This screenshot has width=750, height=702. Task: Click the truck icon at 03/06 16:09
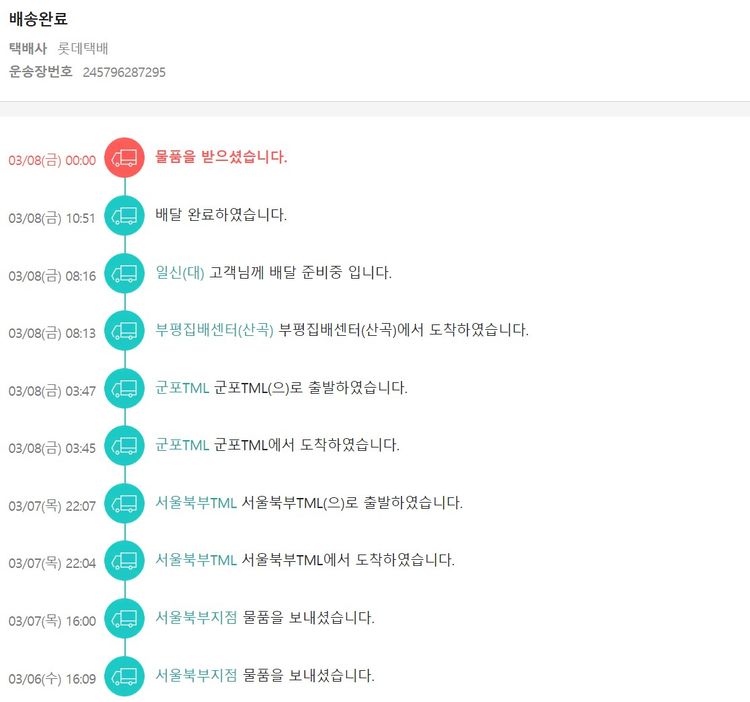pyautogui.click(x=125, y=676)
